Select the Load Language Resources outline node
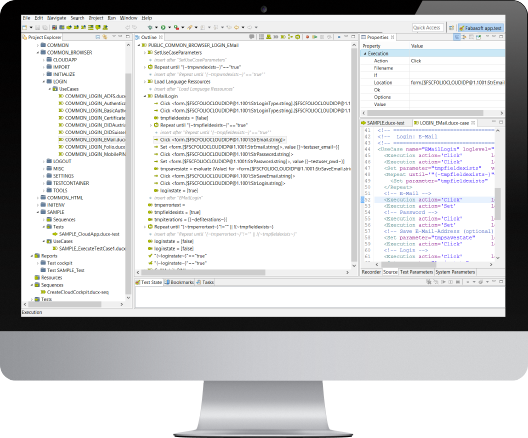 click(x=179, y=82)
